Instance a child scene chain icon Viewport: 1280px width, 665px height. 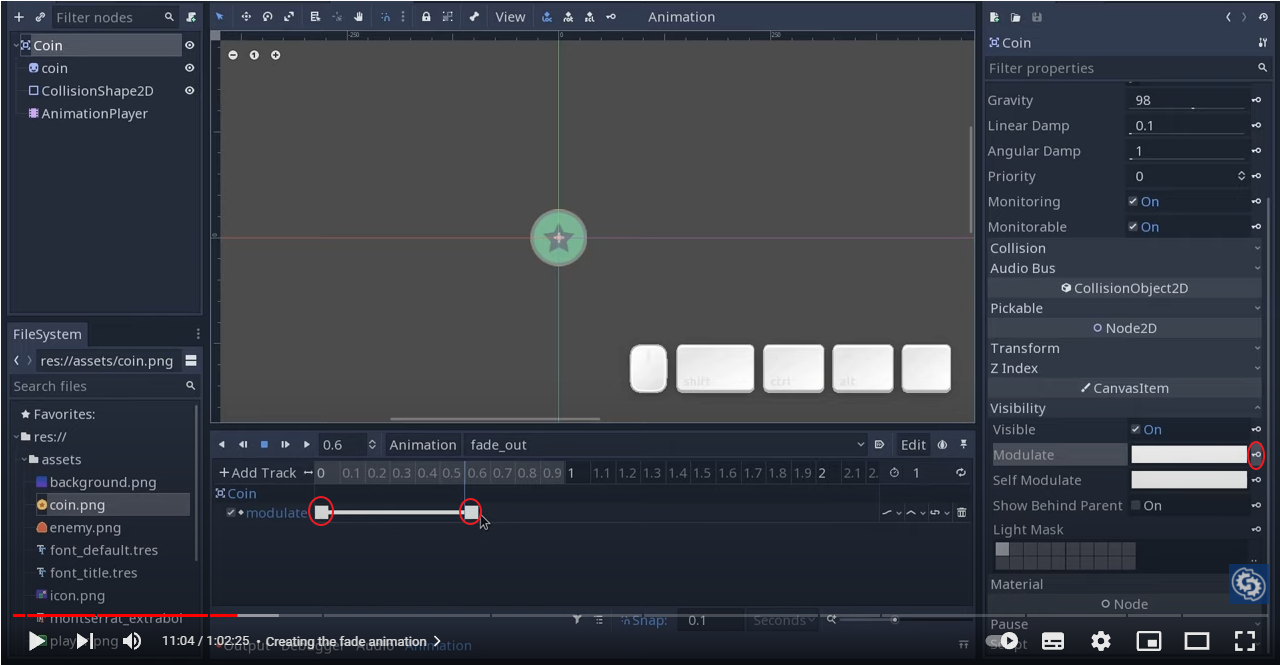click(40, 17)
